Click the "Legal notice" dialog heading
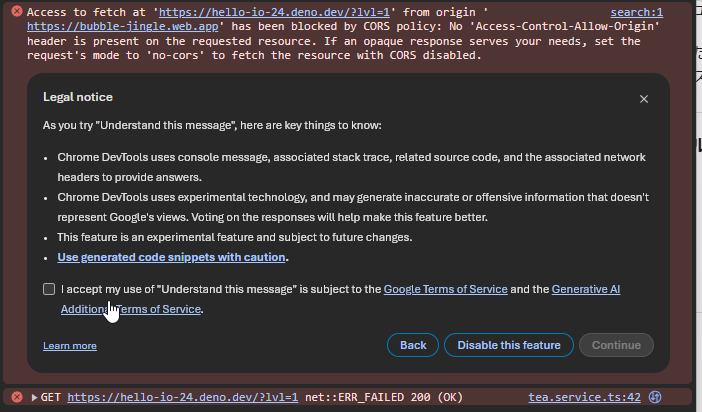 pyautogui.click(x=78, y=97)
